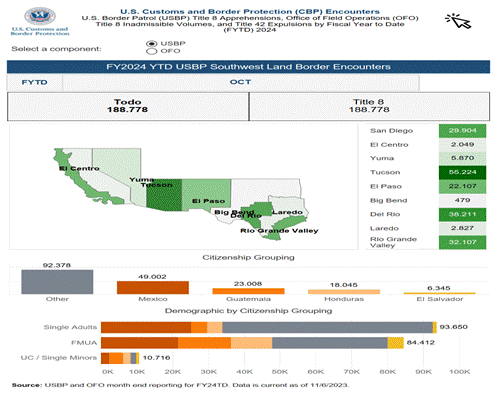The image size is (497, 396).
Task: Click the FY2024 YTD USBP banner header
Action: [248, 67]
